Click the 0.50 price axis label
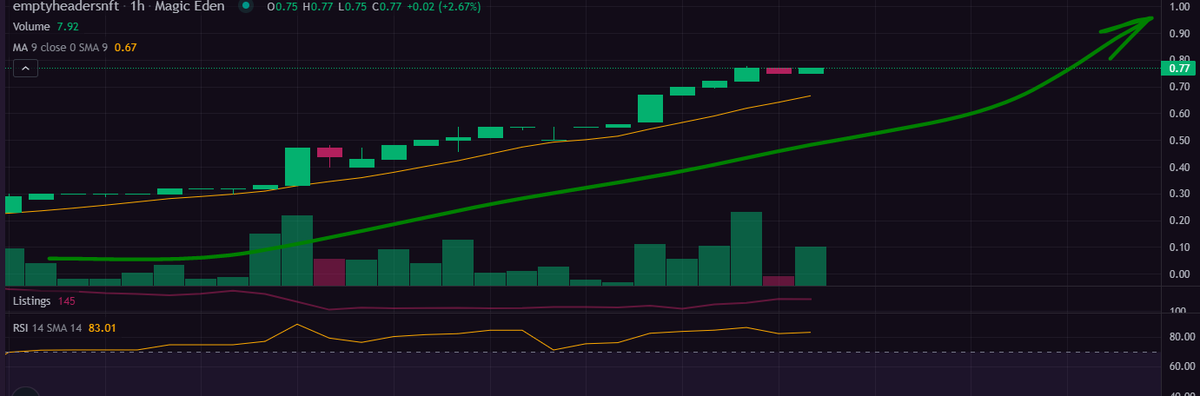Viewport: 1200px width, 396px height. (1179, 140)
